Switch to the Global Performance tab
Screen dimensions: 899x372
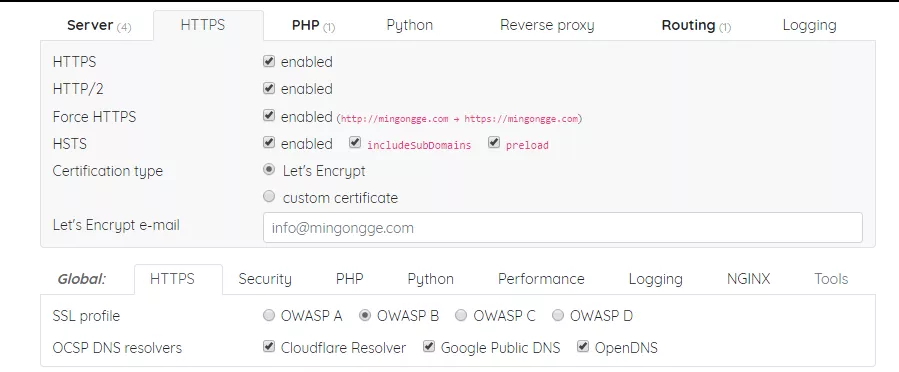click(x=541, y=279)
